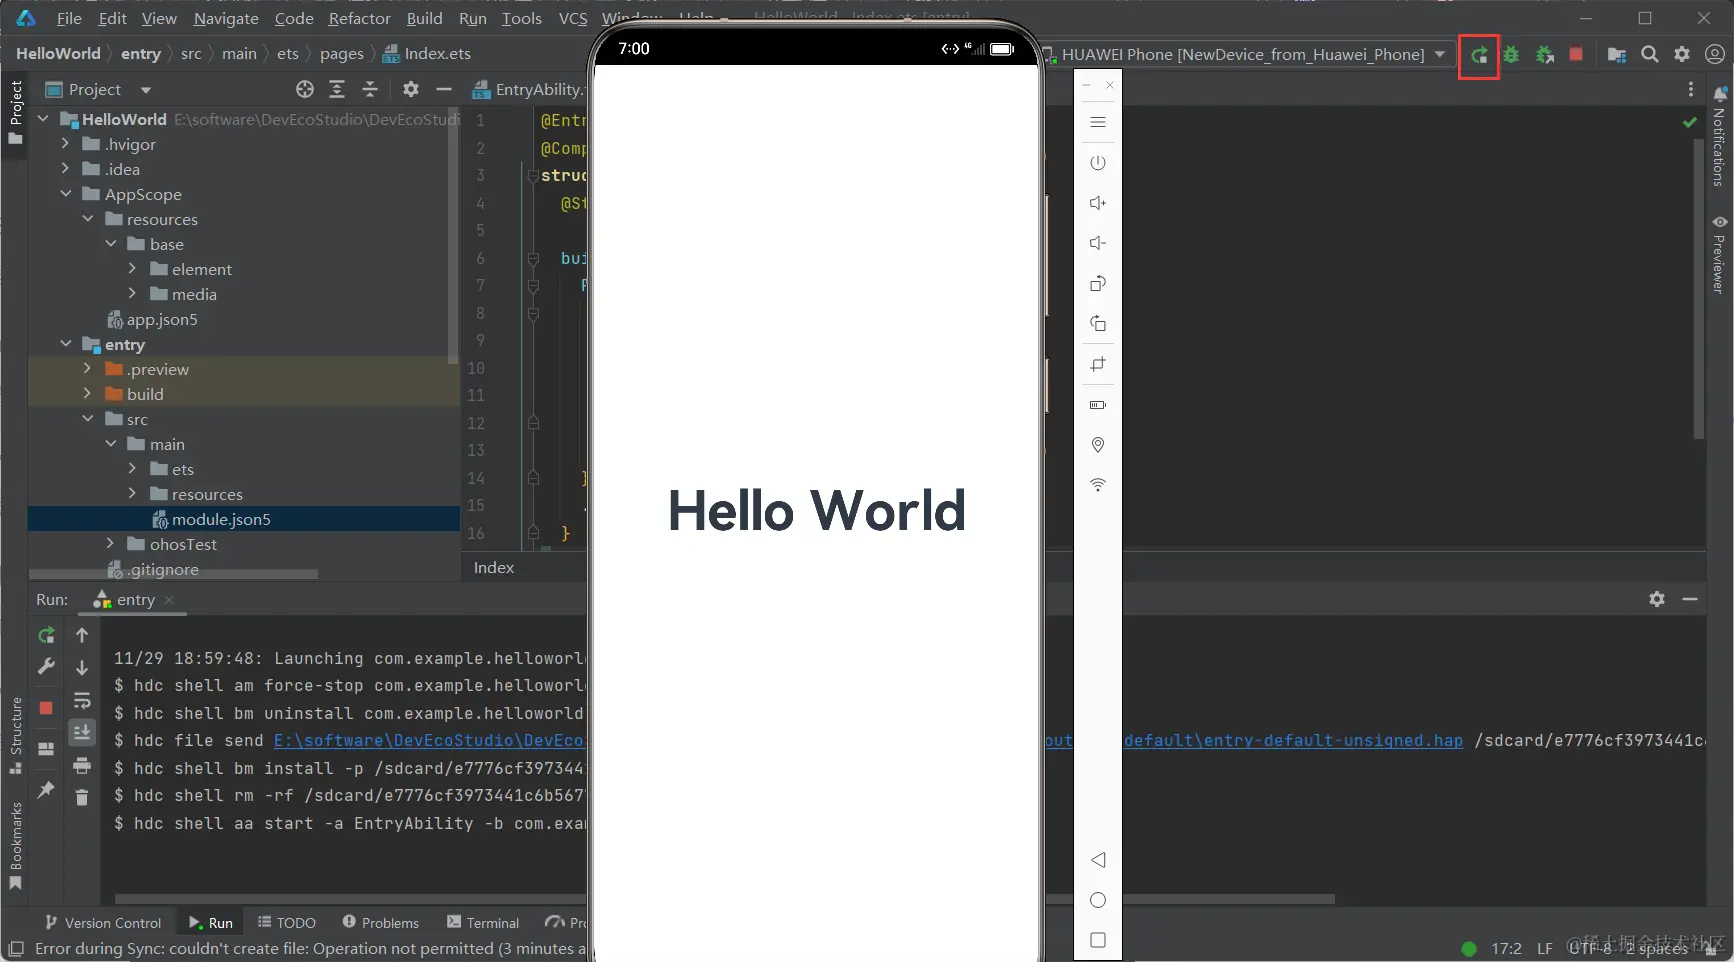The image size is (1734, 962).
Task: Click the green Debug bug icon
Action: coord(1511,55)
